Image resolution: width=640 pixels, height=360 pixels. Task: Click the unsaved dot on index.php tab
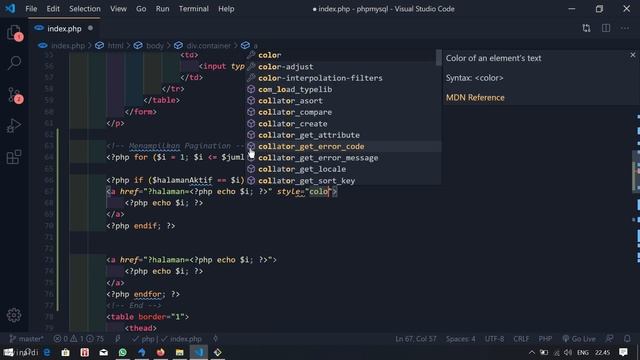(x=90, y=28)
